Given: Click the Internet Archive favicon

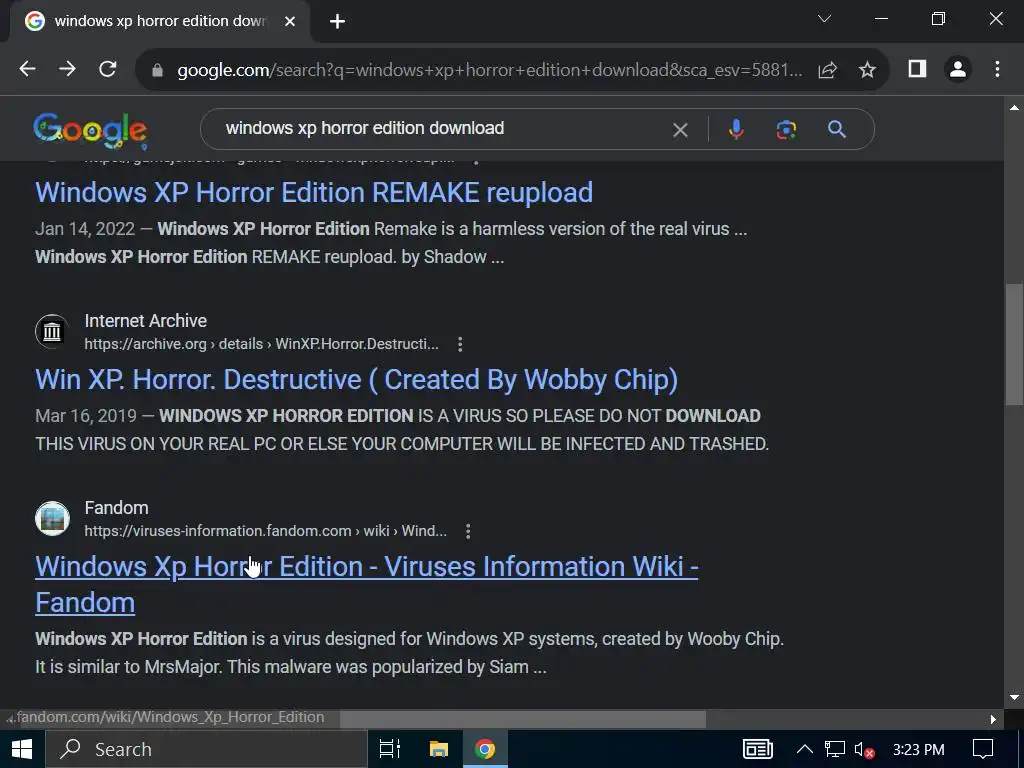Looking at the screenshot, I should pos(52,332).
